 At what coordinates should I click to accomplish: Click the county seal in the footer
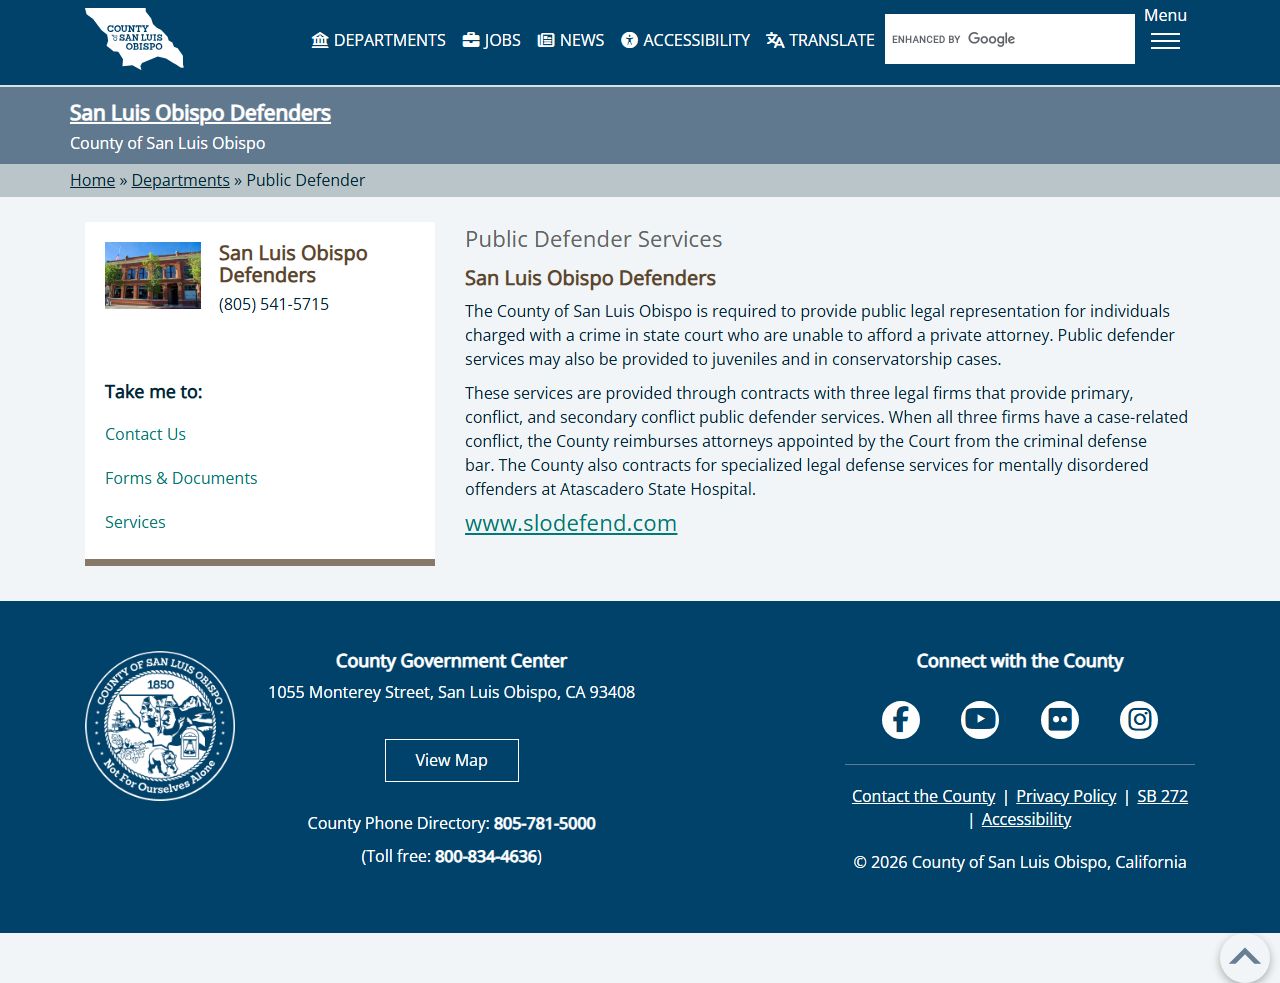[160, 726]
